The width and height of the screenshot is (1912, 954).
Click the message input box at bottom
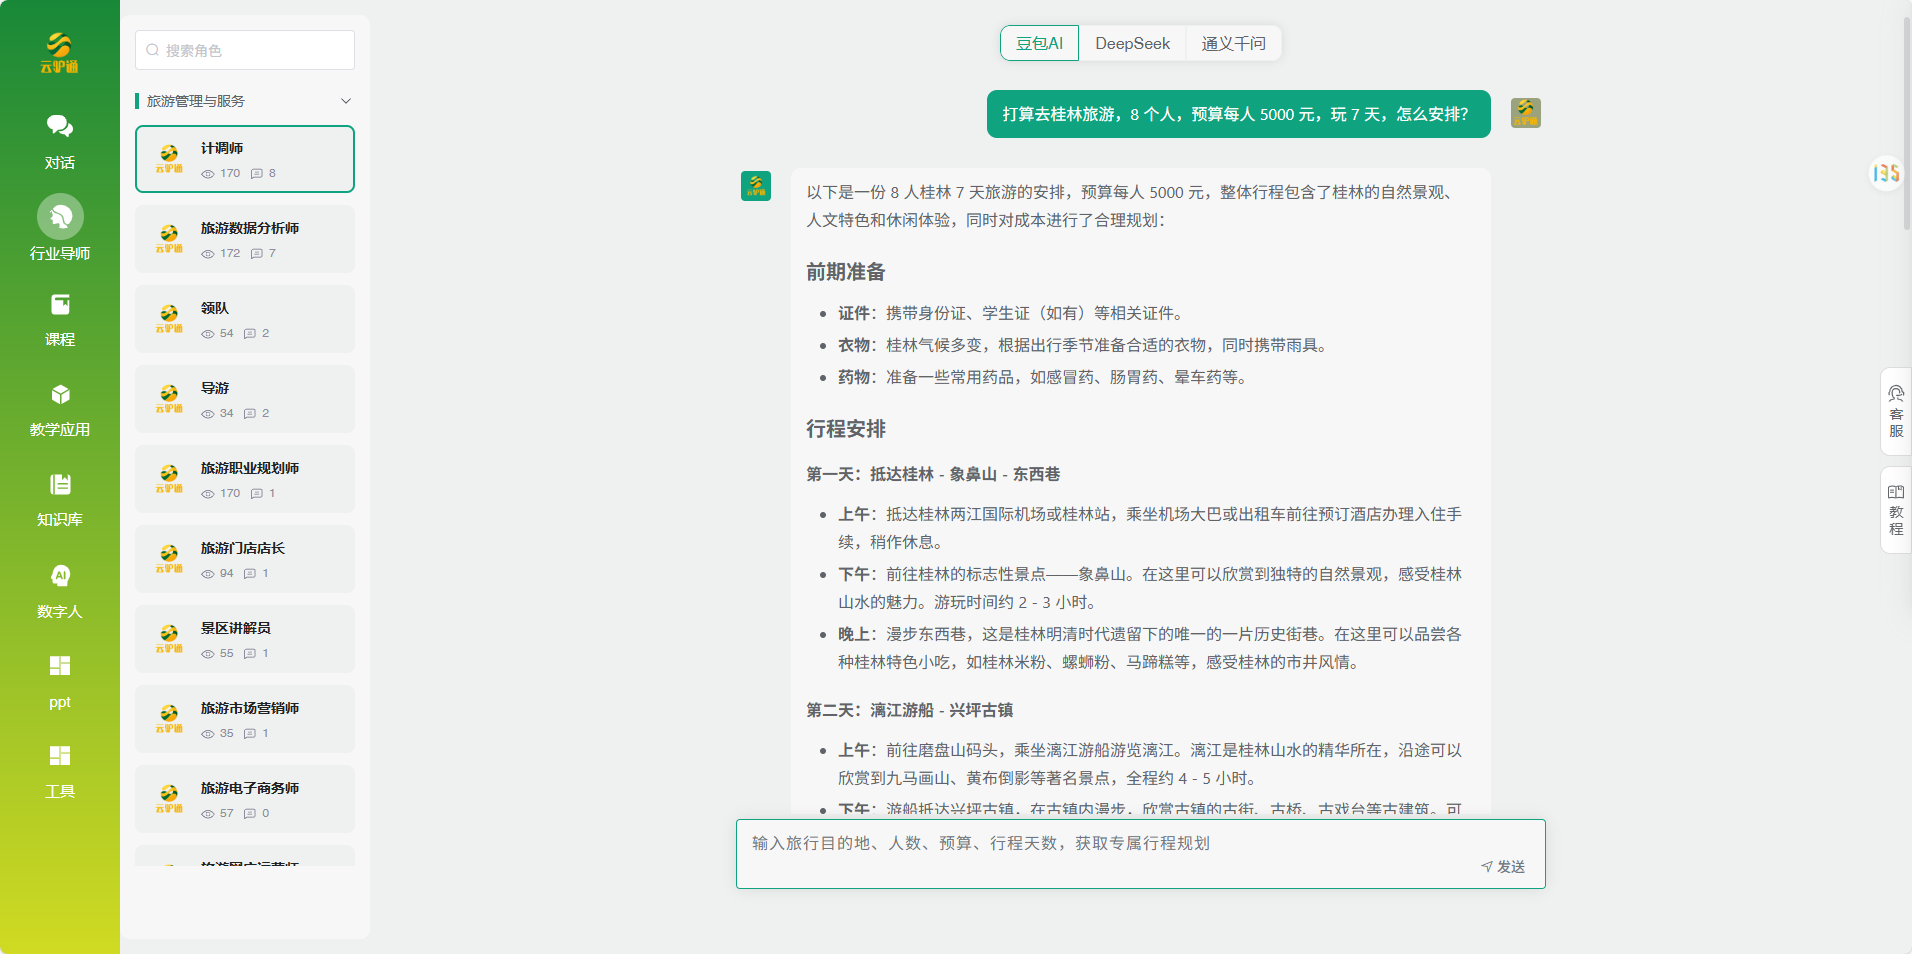tap(1100, 843)
